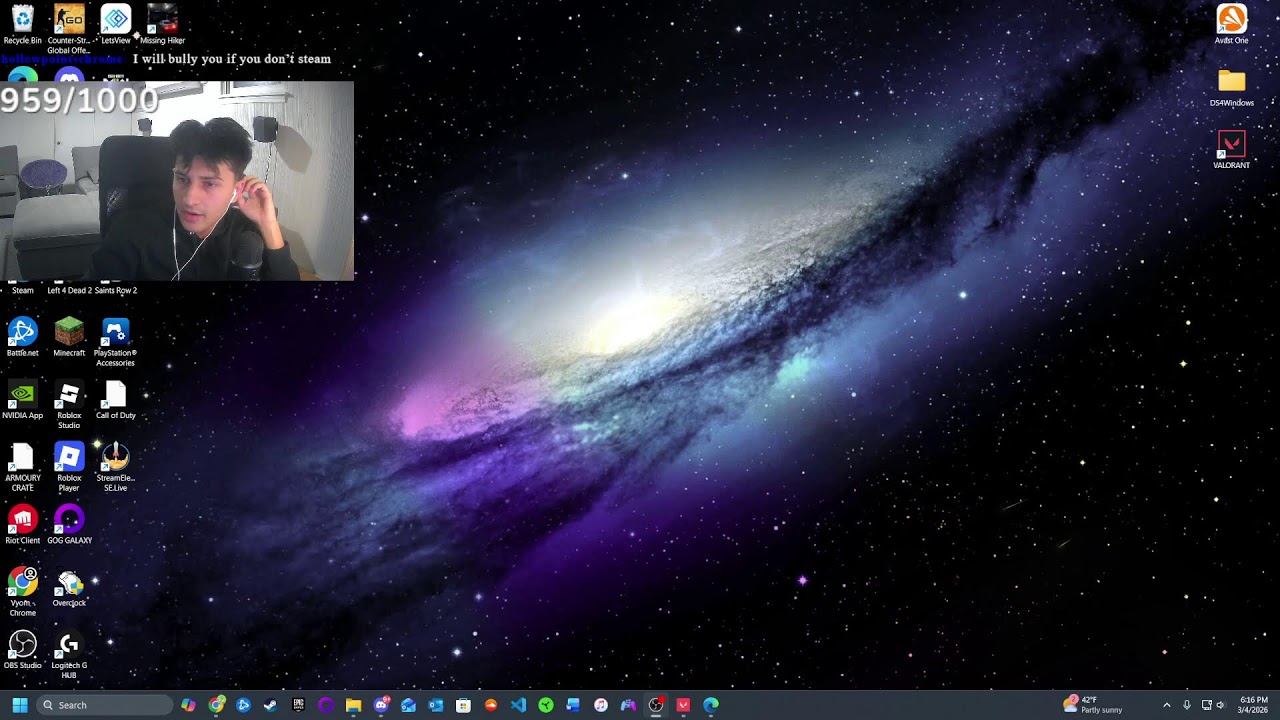The width and height of the screenshot is (1280, 720).
Task: Click the microphone tray icon
Action: click(1187, 705)
